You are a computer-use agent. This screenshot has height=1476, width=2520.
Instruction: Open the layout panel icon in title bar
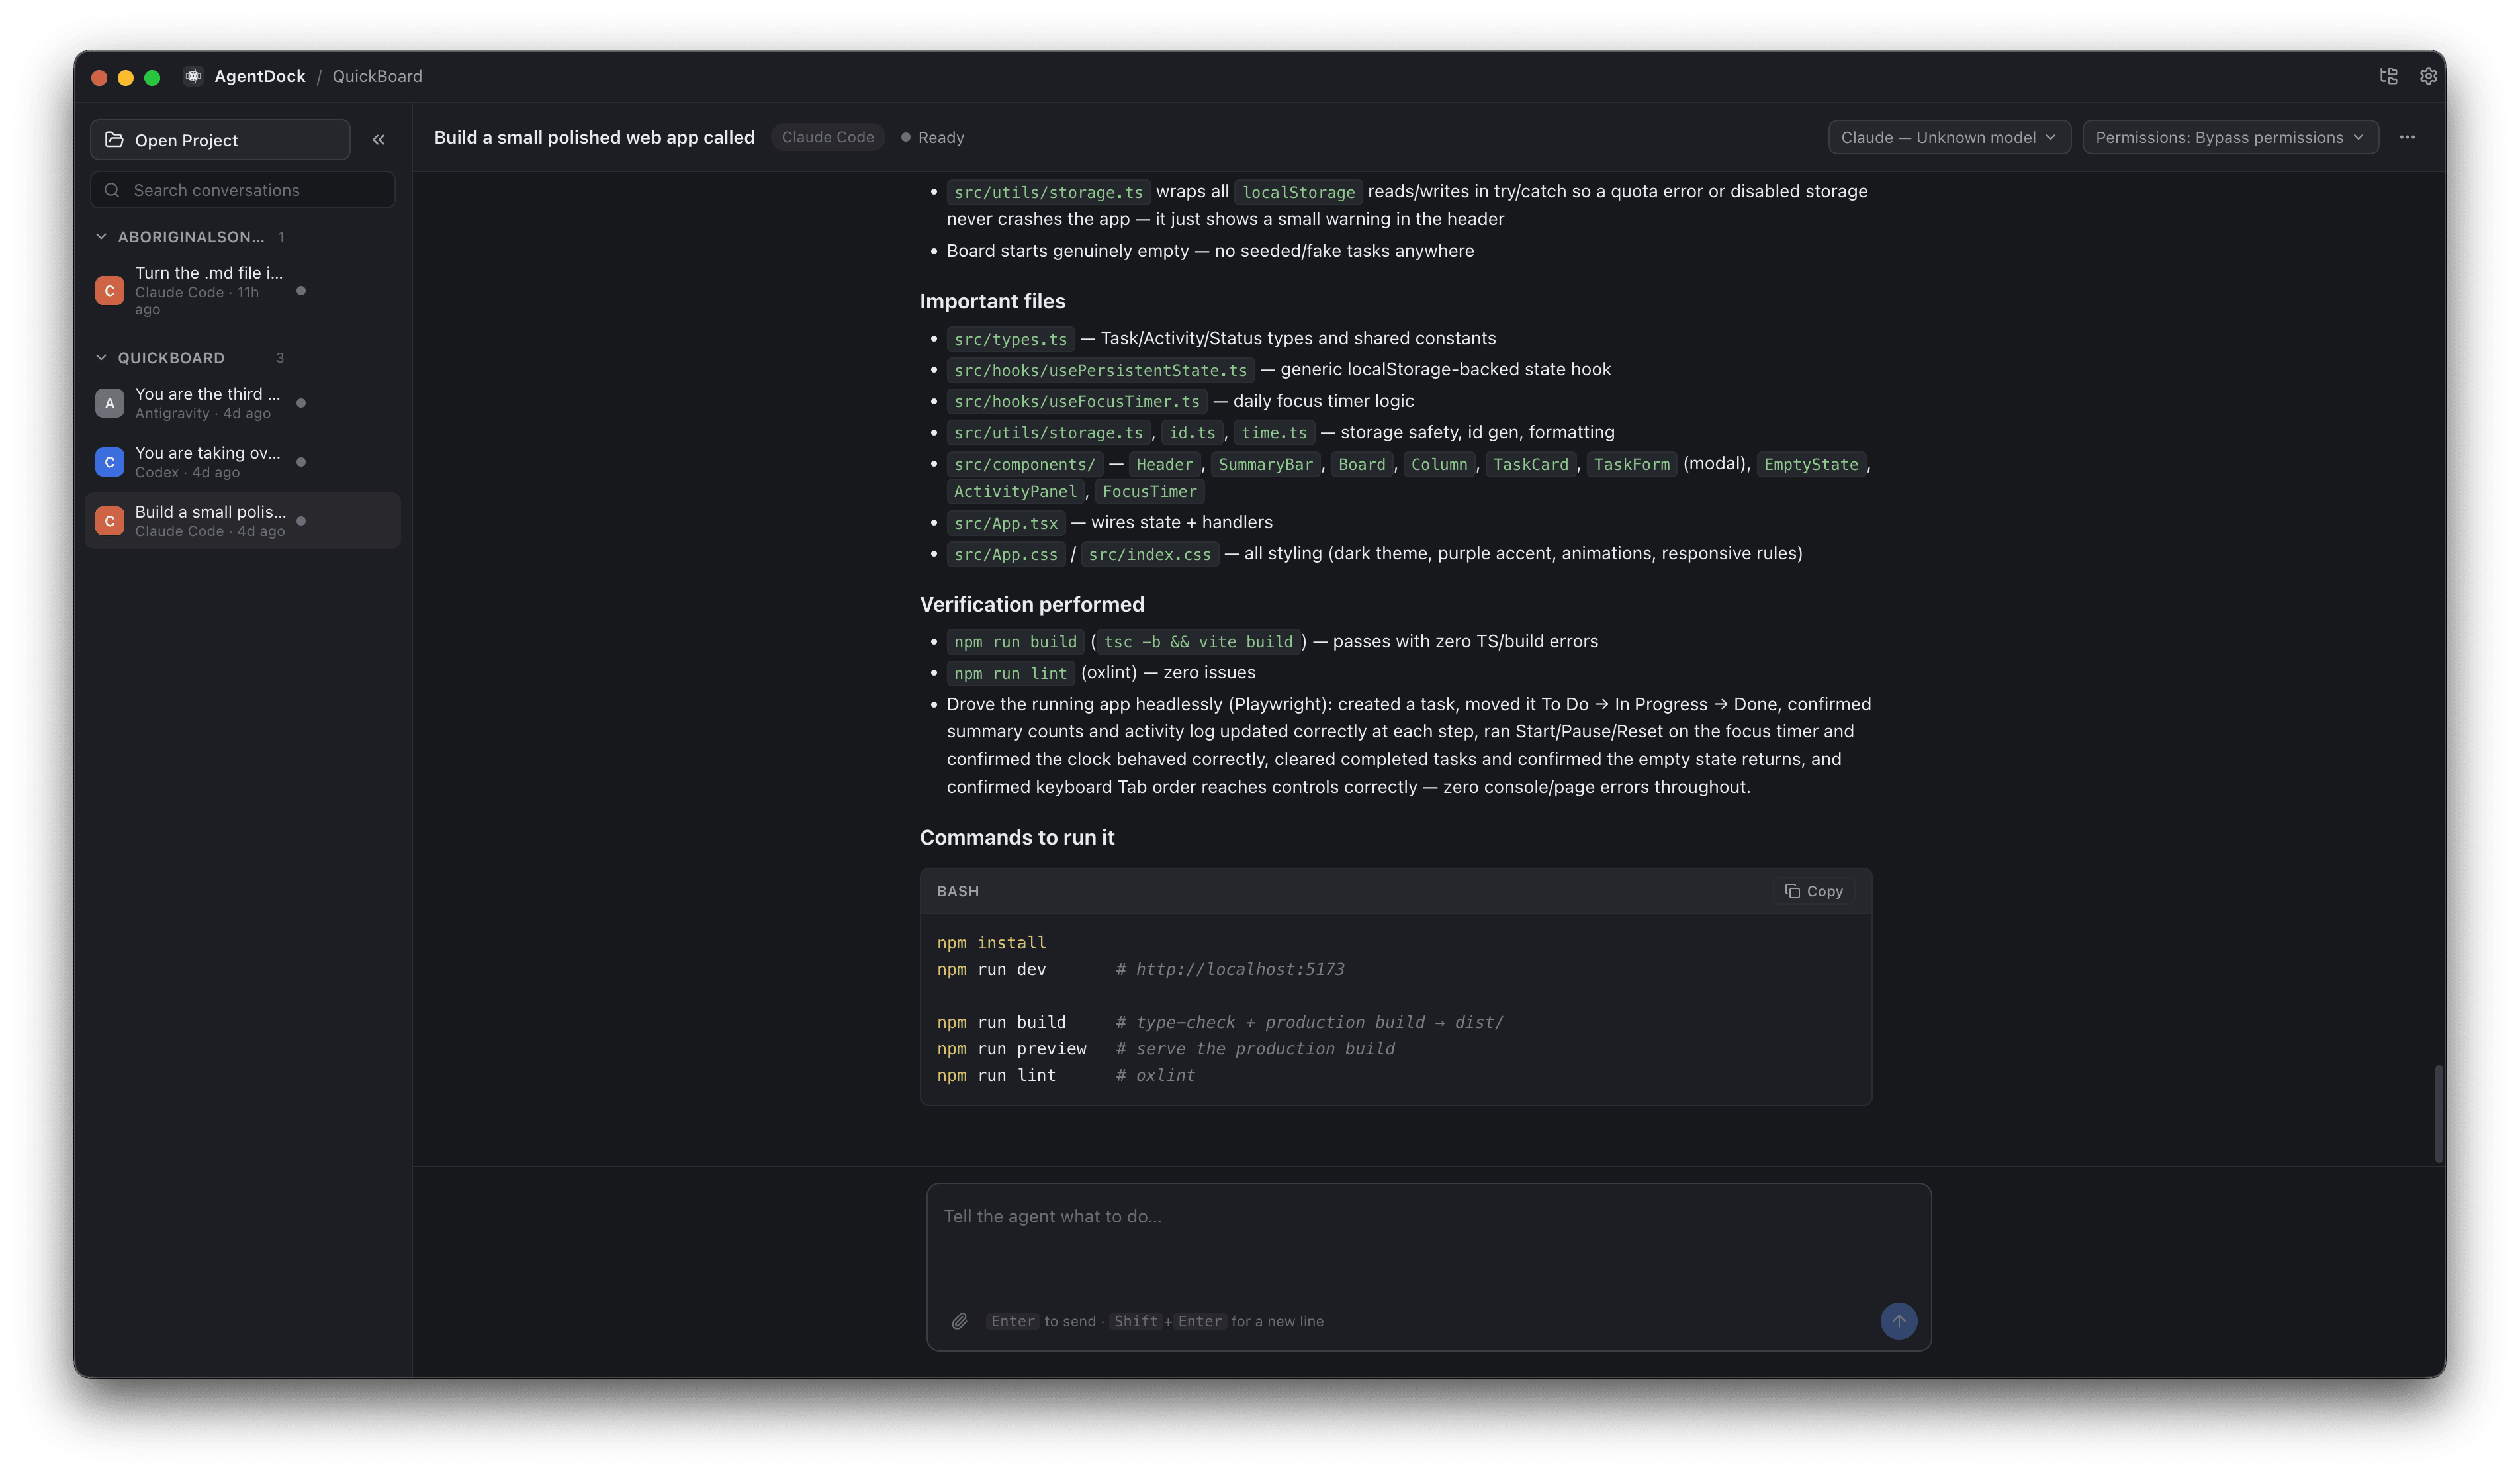pyautogui.click(x=2389, y=76)
